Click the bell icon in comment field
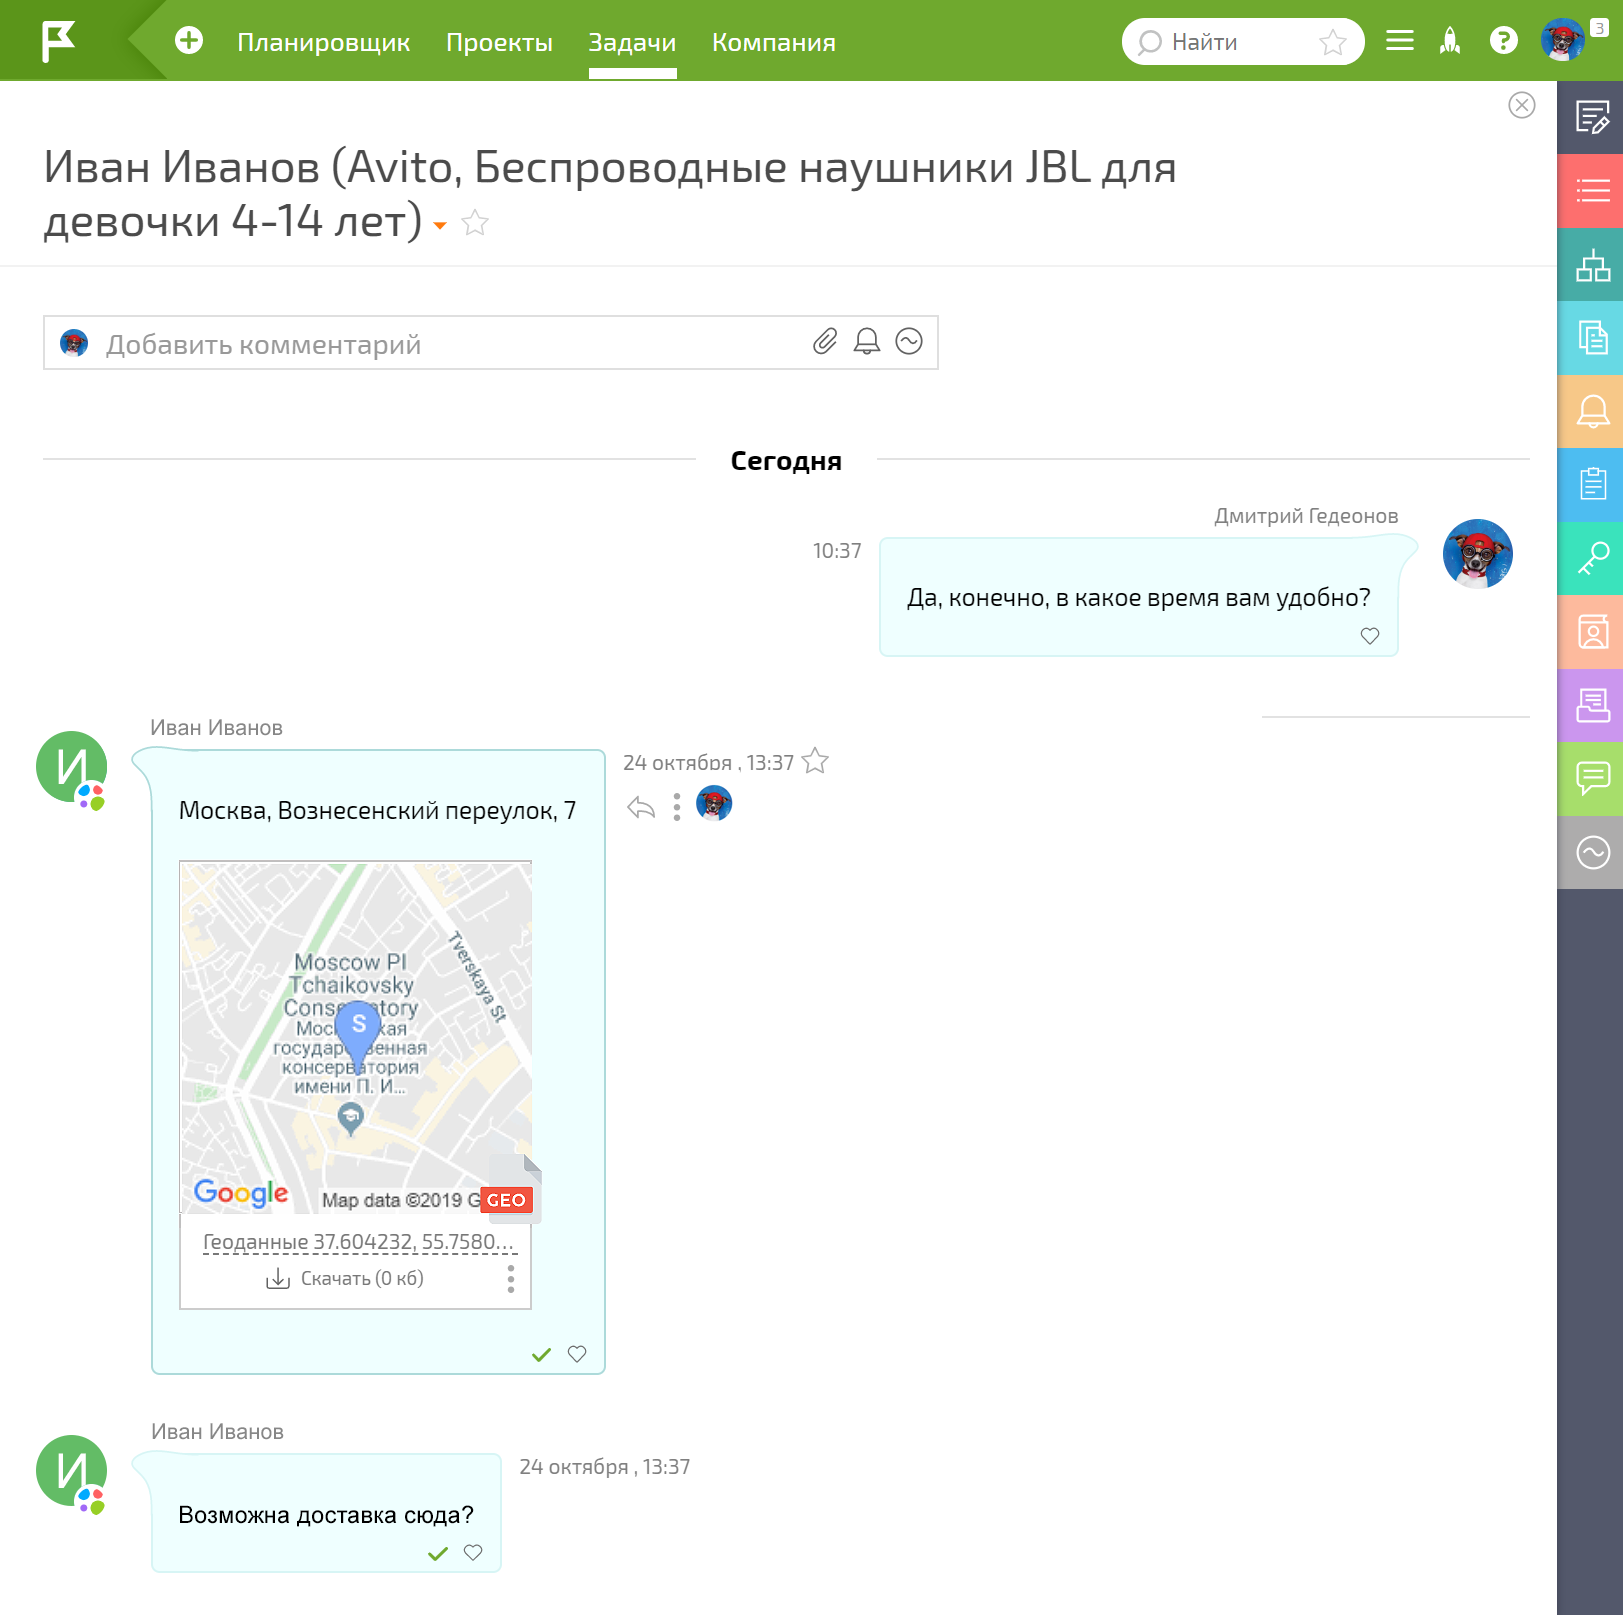 pyautogui.click(x=866, y=342)
